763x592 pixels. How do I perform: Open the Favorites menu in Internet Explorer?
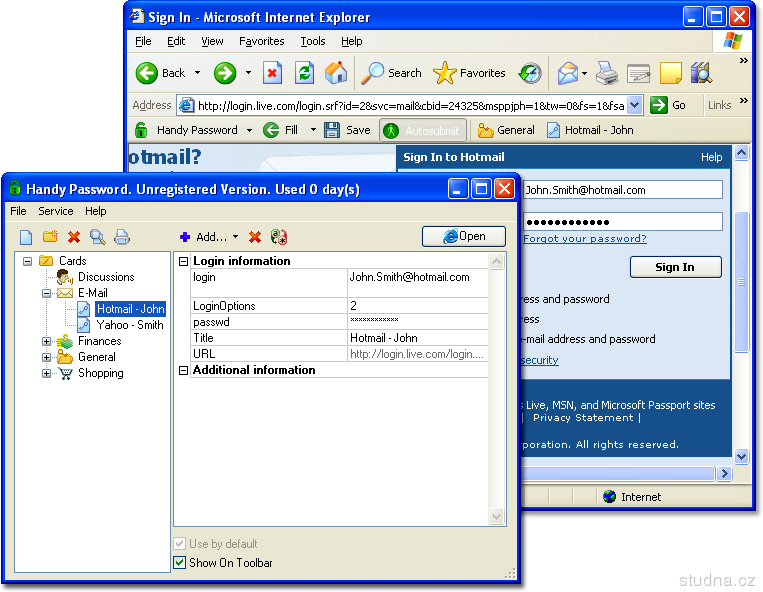coord(262,41)
